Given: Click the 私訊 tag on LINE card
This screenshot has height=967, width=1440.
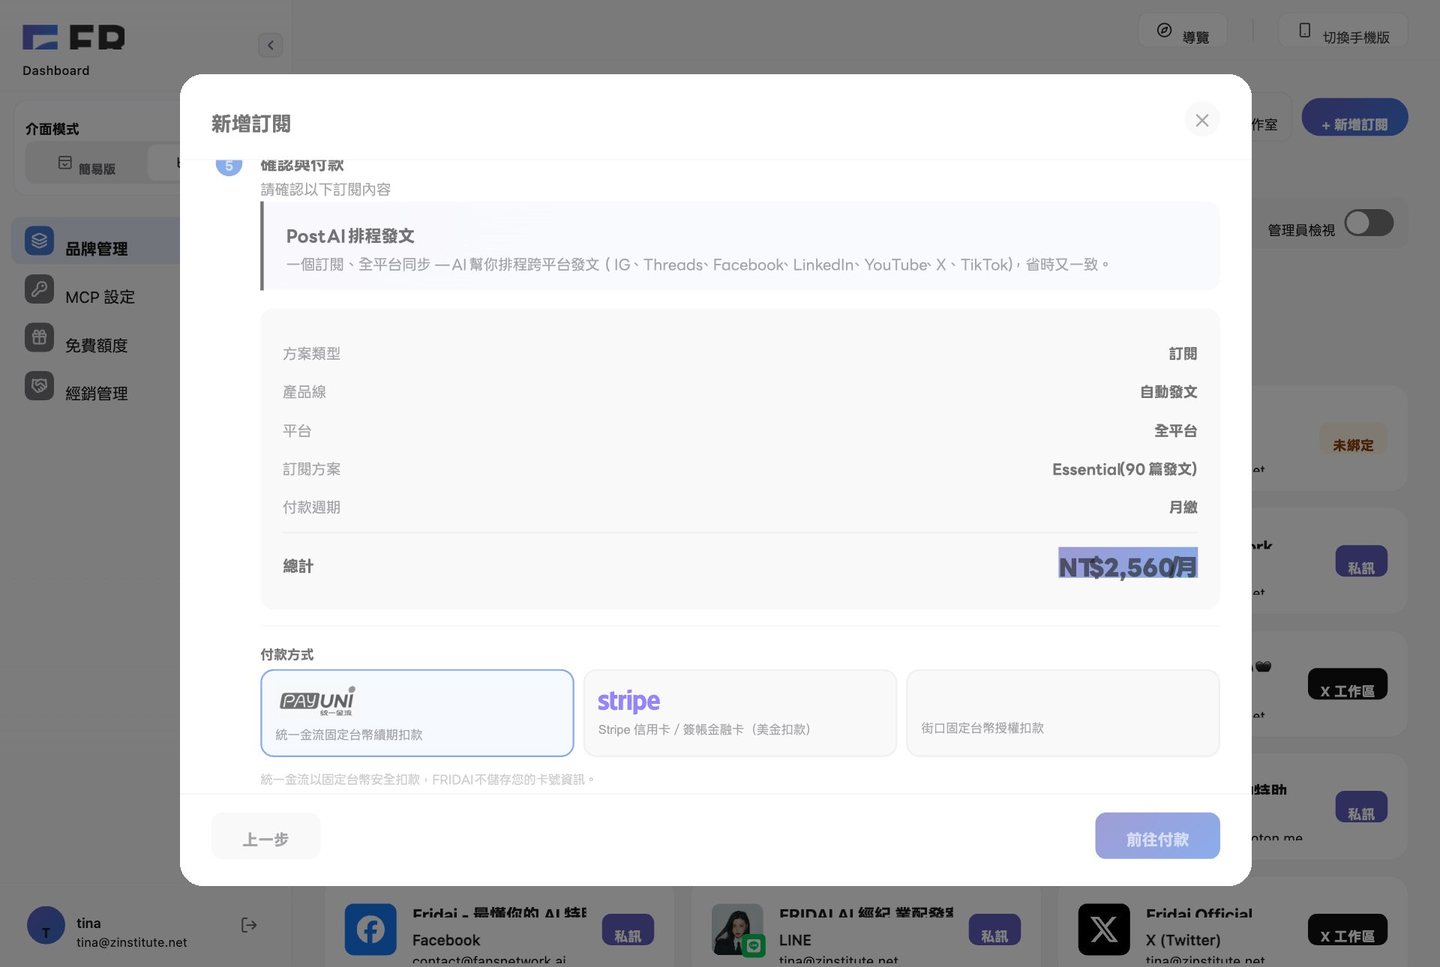Looking at the screenshot, I should (x=995, y=930).
